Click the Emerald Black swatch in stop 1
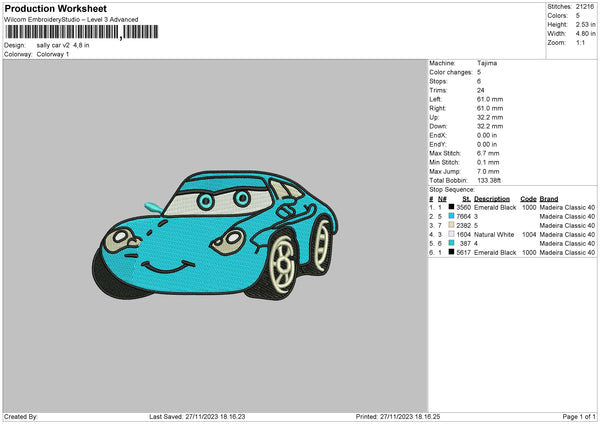This screenshot has height=424, width=600. coord(452,207)
